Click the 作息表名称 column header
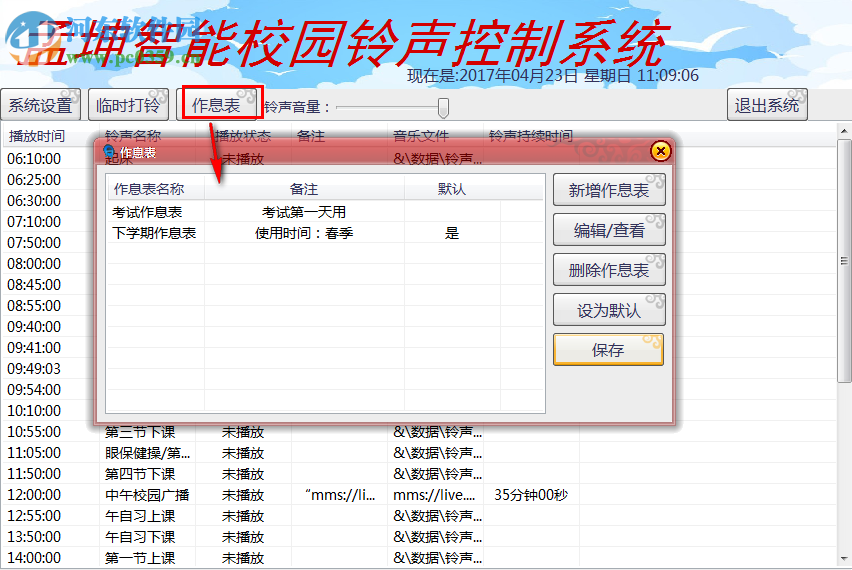Screen dimensions: 852x570 pos(155,189)
